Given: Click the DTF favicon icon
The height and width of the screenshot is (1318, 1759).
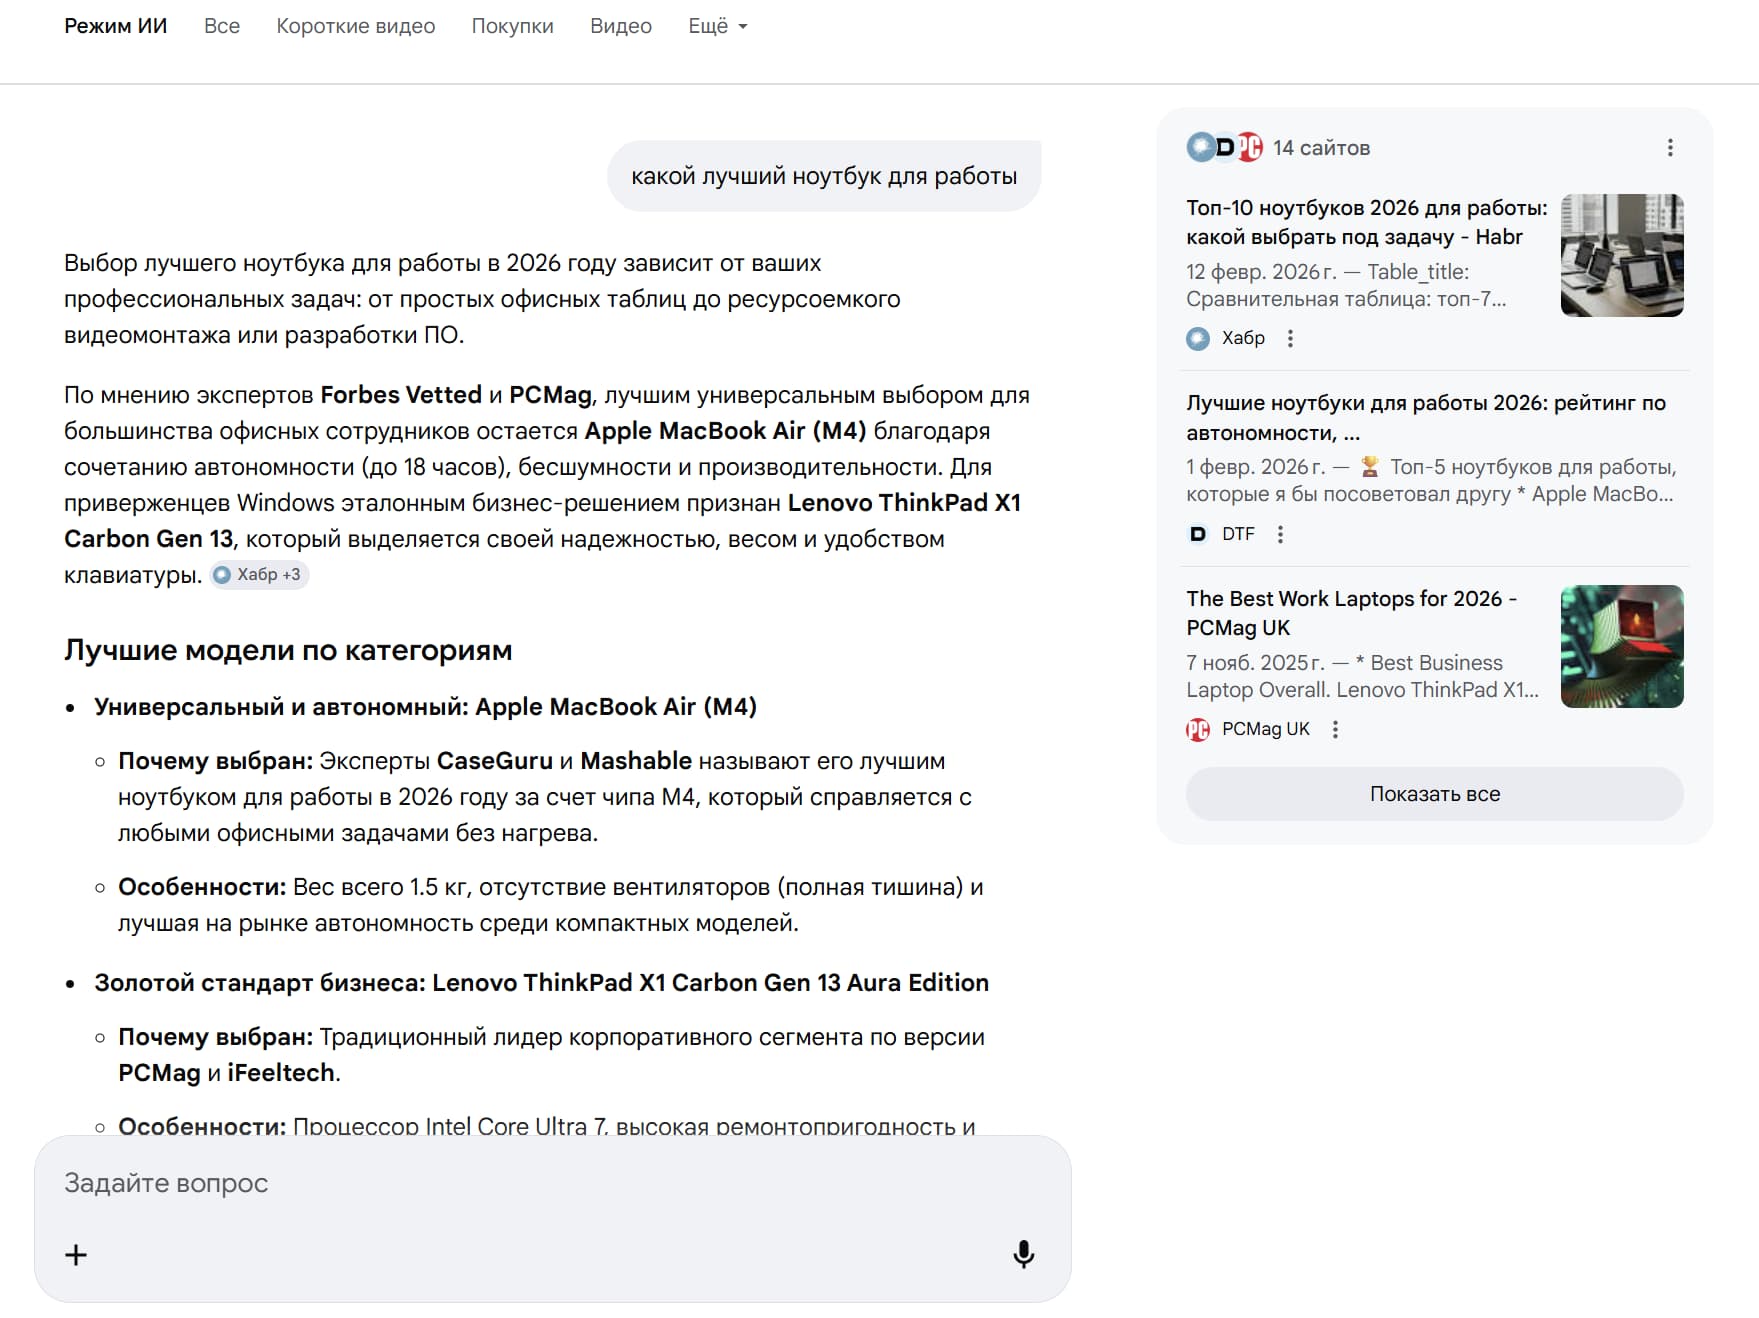Looking at the screenshot, I should click(x=1198, y=534).
